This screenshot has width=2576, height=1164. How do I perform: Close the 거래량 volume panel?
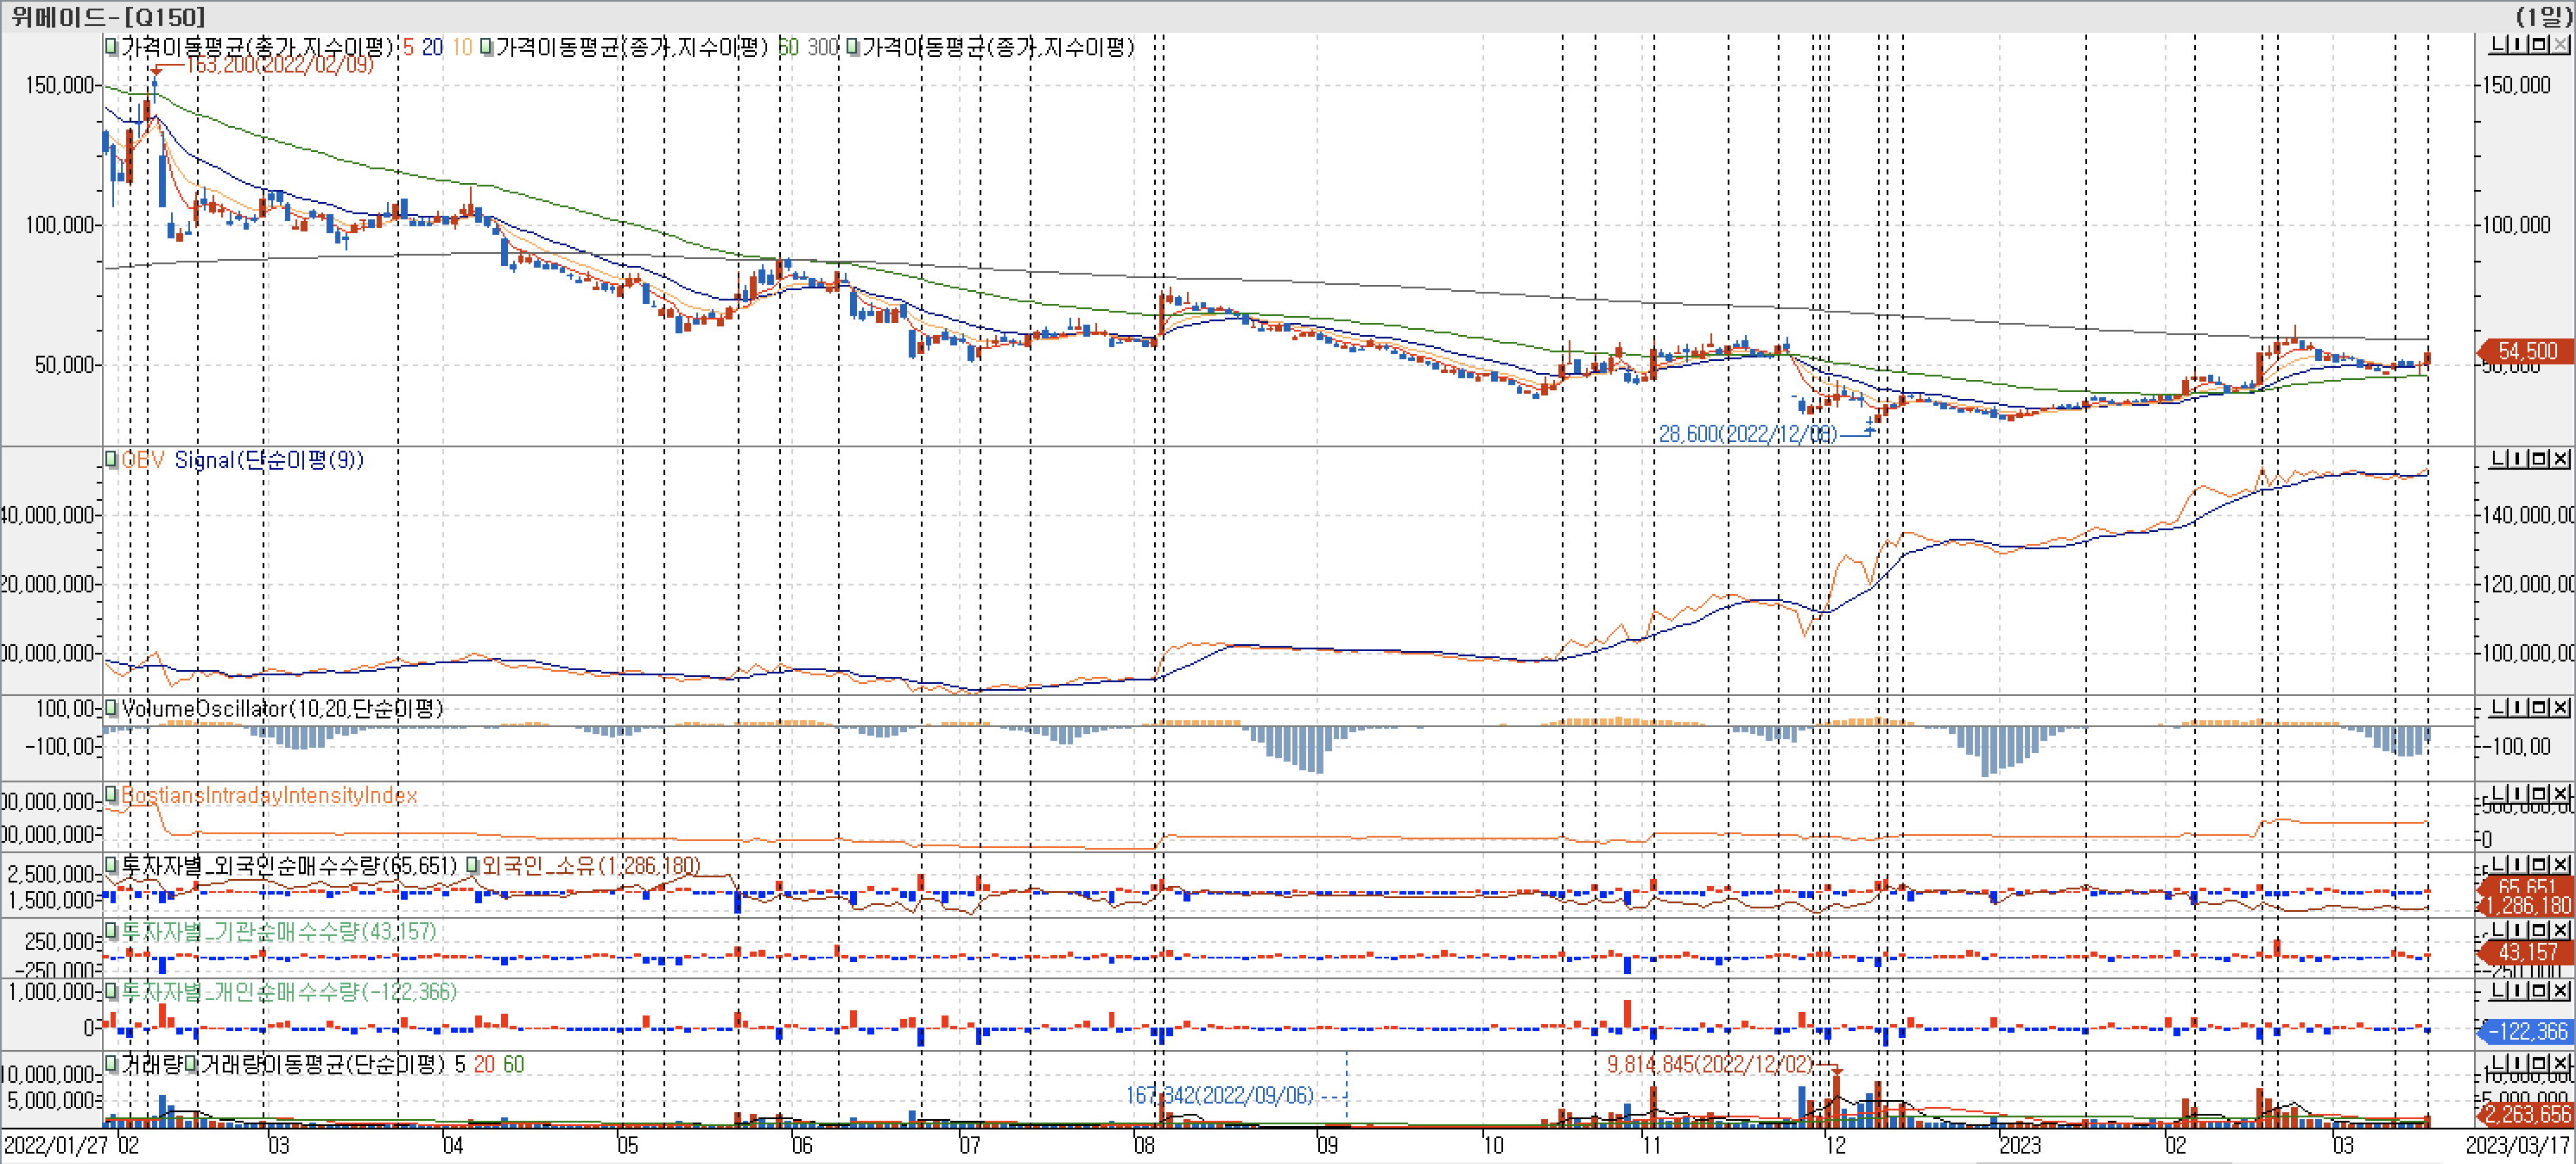pyautogui.click(x=2560, y=1064)
